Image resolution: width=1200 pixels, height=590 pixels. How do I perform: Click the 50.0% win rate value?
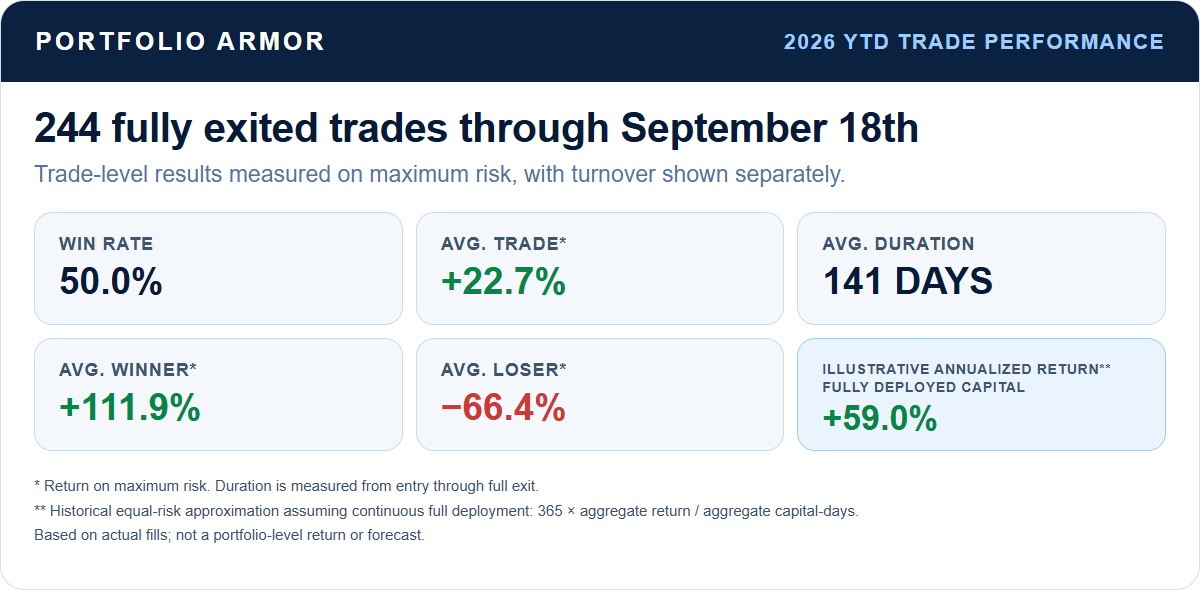pyautogui.click(x=111, y=282)
